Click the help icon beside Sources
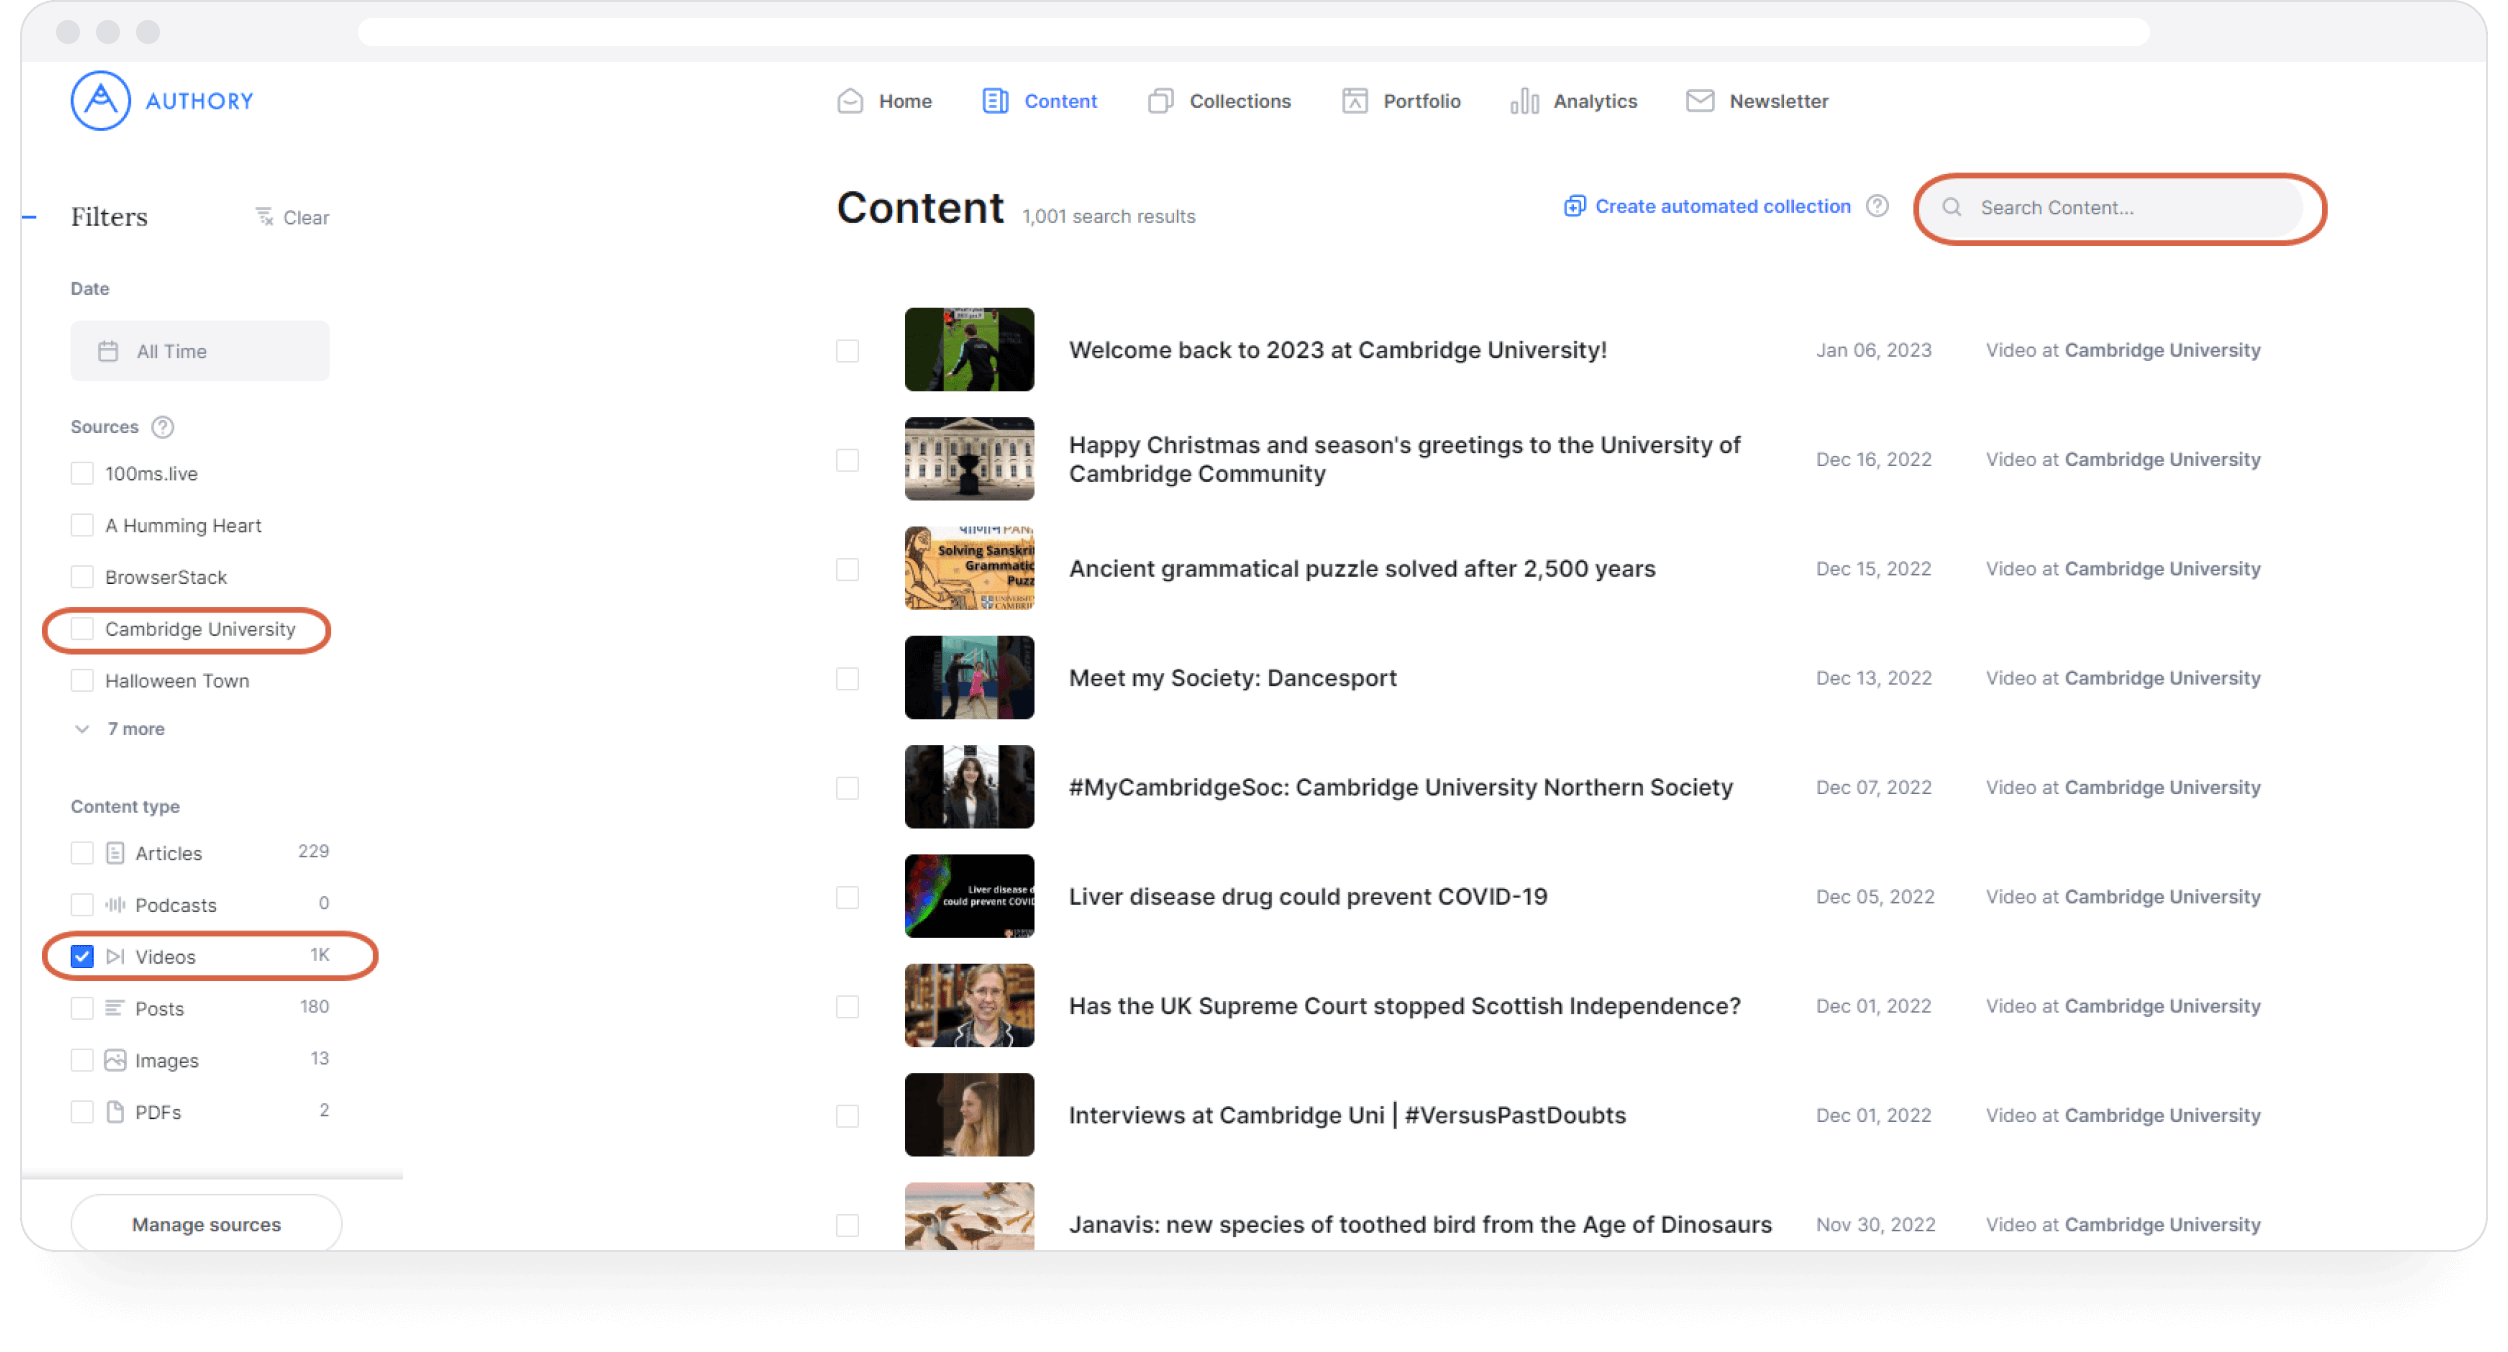Screen dimensions: 2508x1352 162,427
